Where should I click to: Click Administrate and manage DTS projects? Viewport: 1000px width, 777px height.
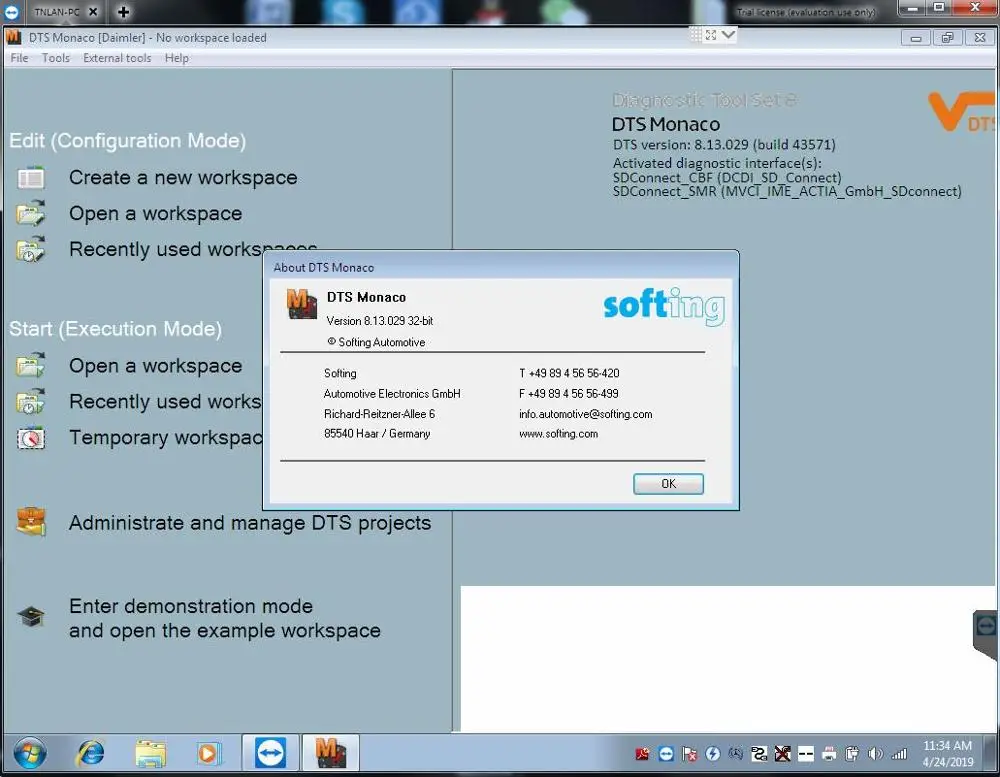250,522
